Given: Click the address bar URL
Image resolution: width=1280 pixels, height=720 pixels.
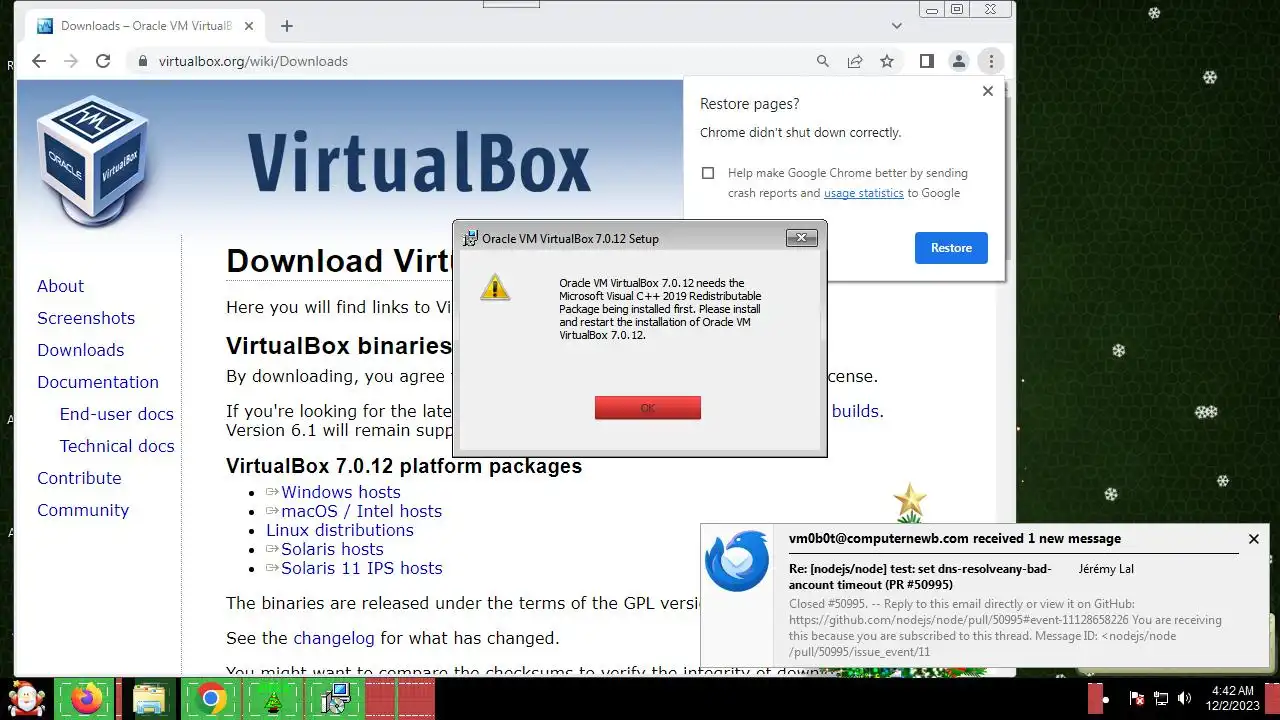Looking at the screenshot, I should (x=253, y=61).
